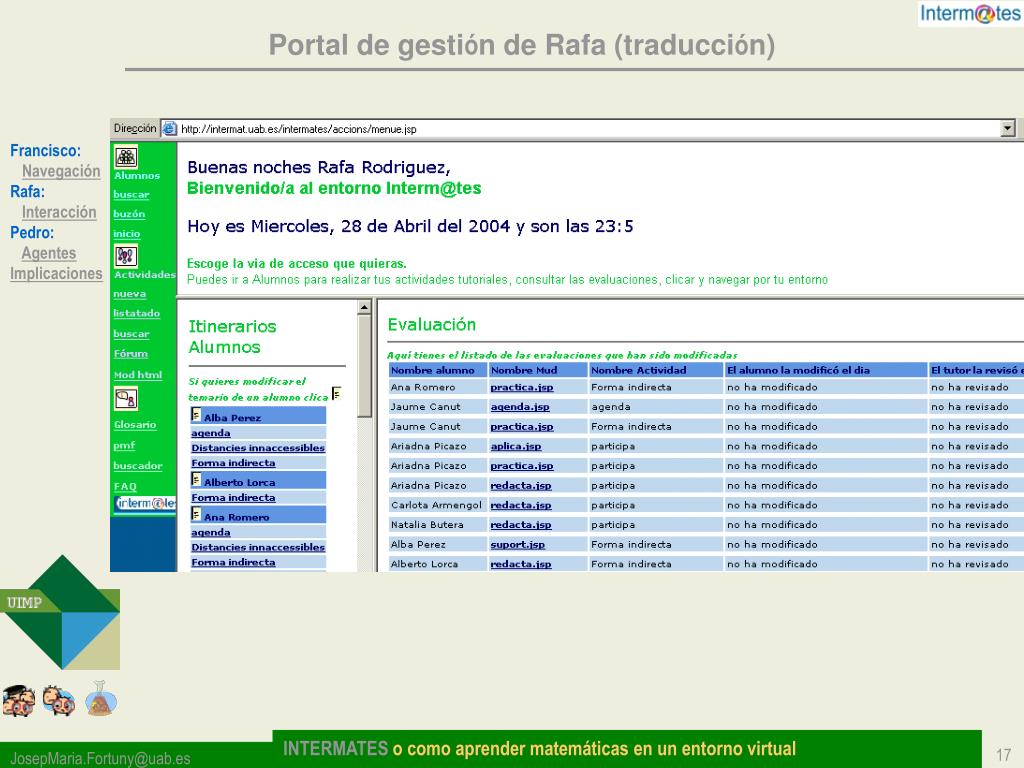The image size is (1024, 768).
Task: Click the note icon beside Alberto Lorca
Action: point(196,479)
